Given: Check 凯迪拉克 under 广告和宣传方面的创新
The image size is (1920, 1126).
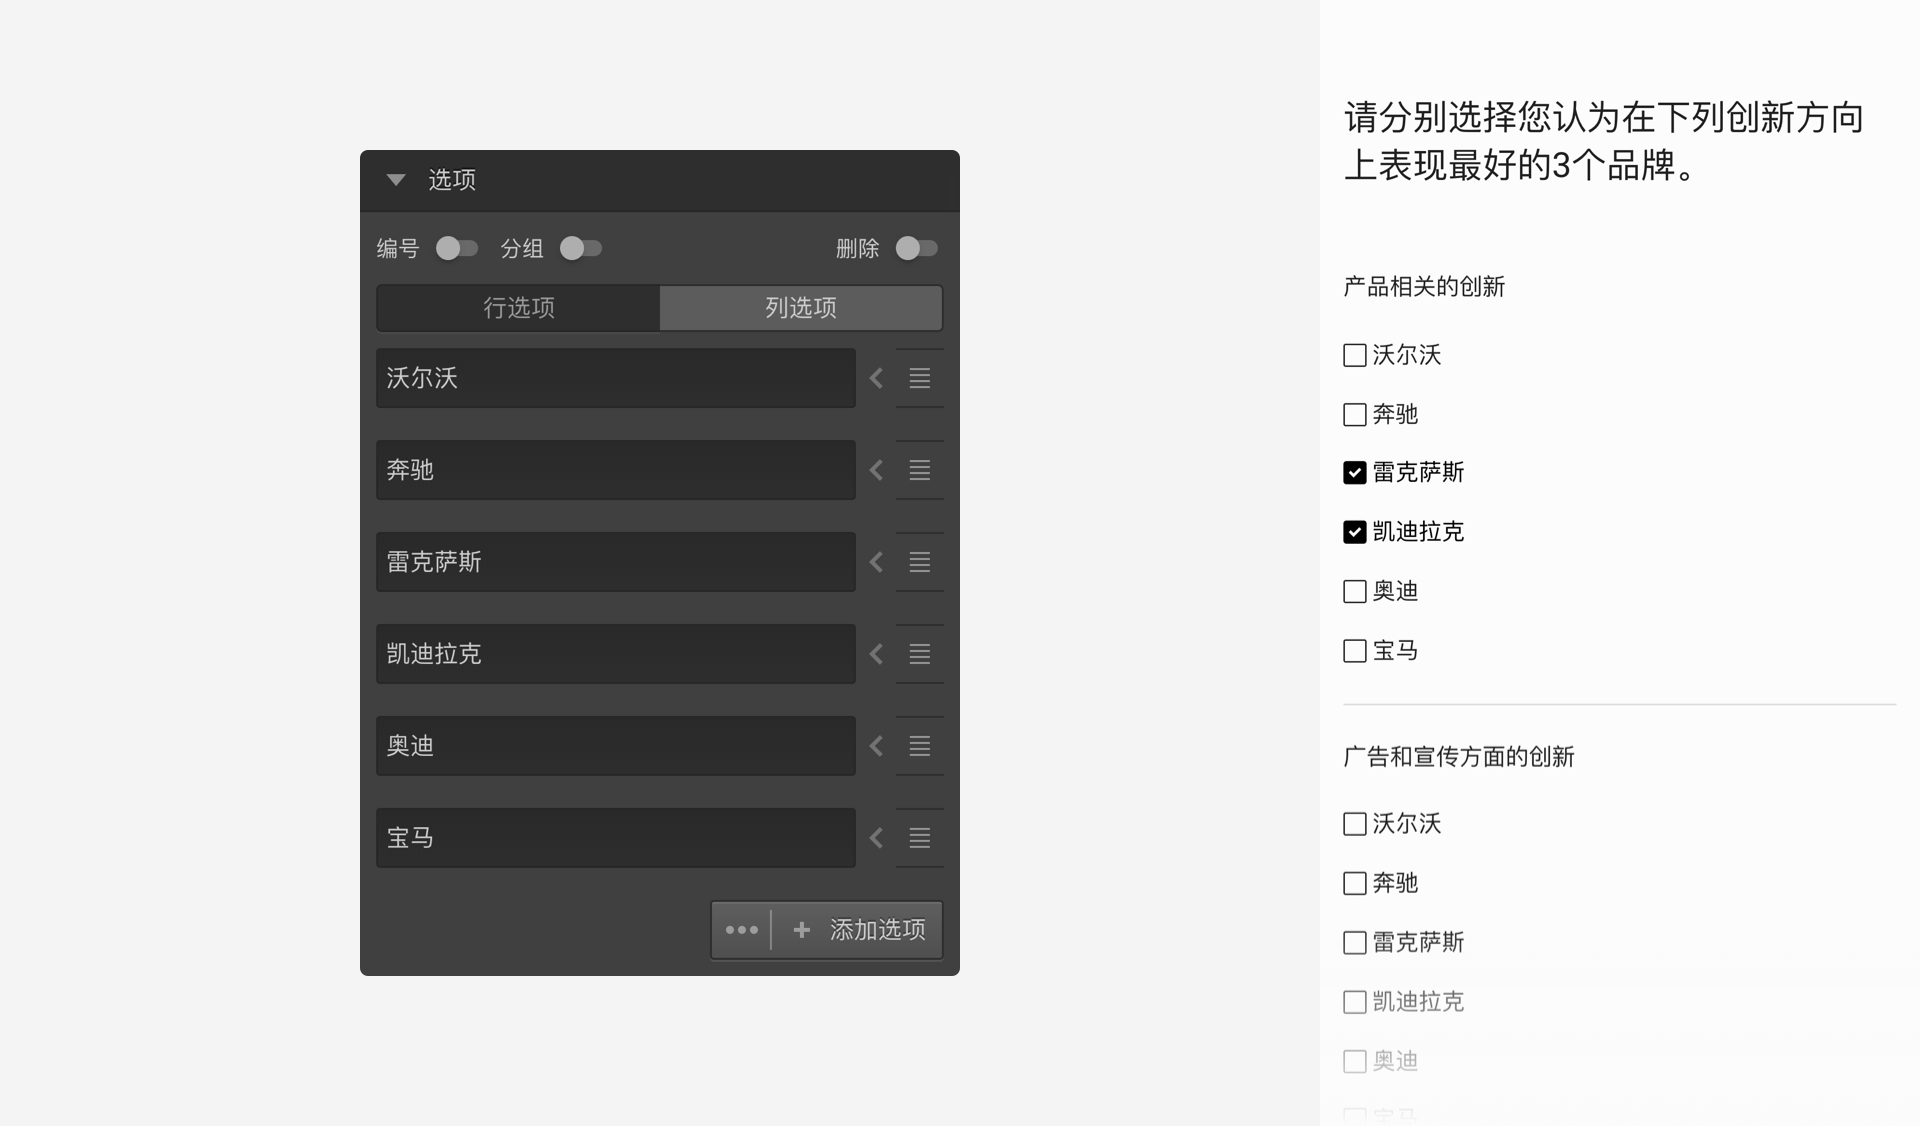Looking at the screenshot, I should click(1355, 1002).
